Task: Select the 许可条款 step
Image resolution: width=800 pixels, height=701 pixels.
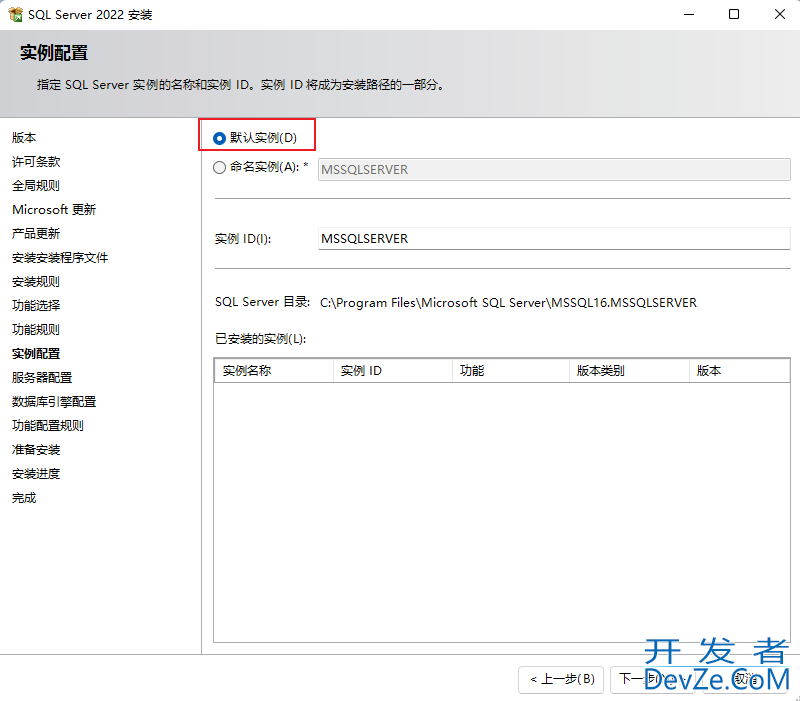Action: pos(36,162)
